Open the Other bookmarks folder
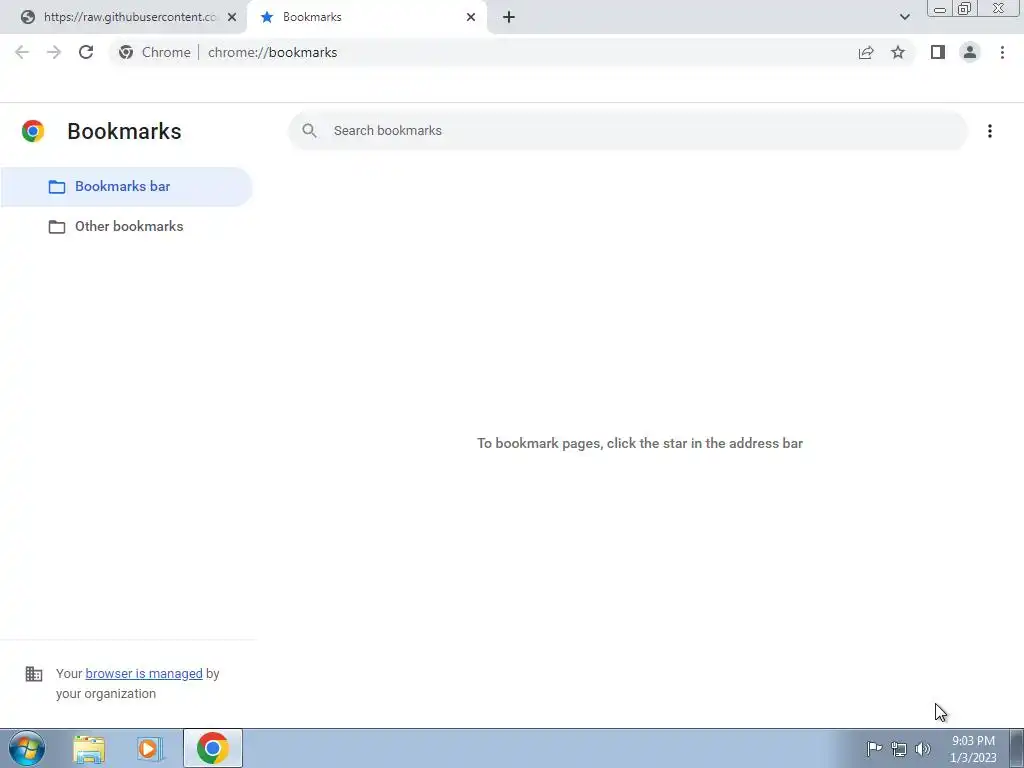Screen dimensions: 1024x768 point(127,227)
